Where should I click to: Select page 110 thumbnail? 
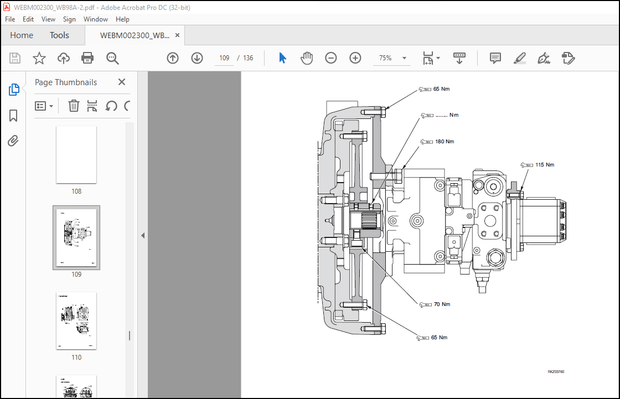click(76, 321)
